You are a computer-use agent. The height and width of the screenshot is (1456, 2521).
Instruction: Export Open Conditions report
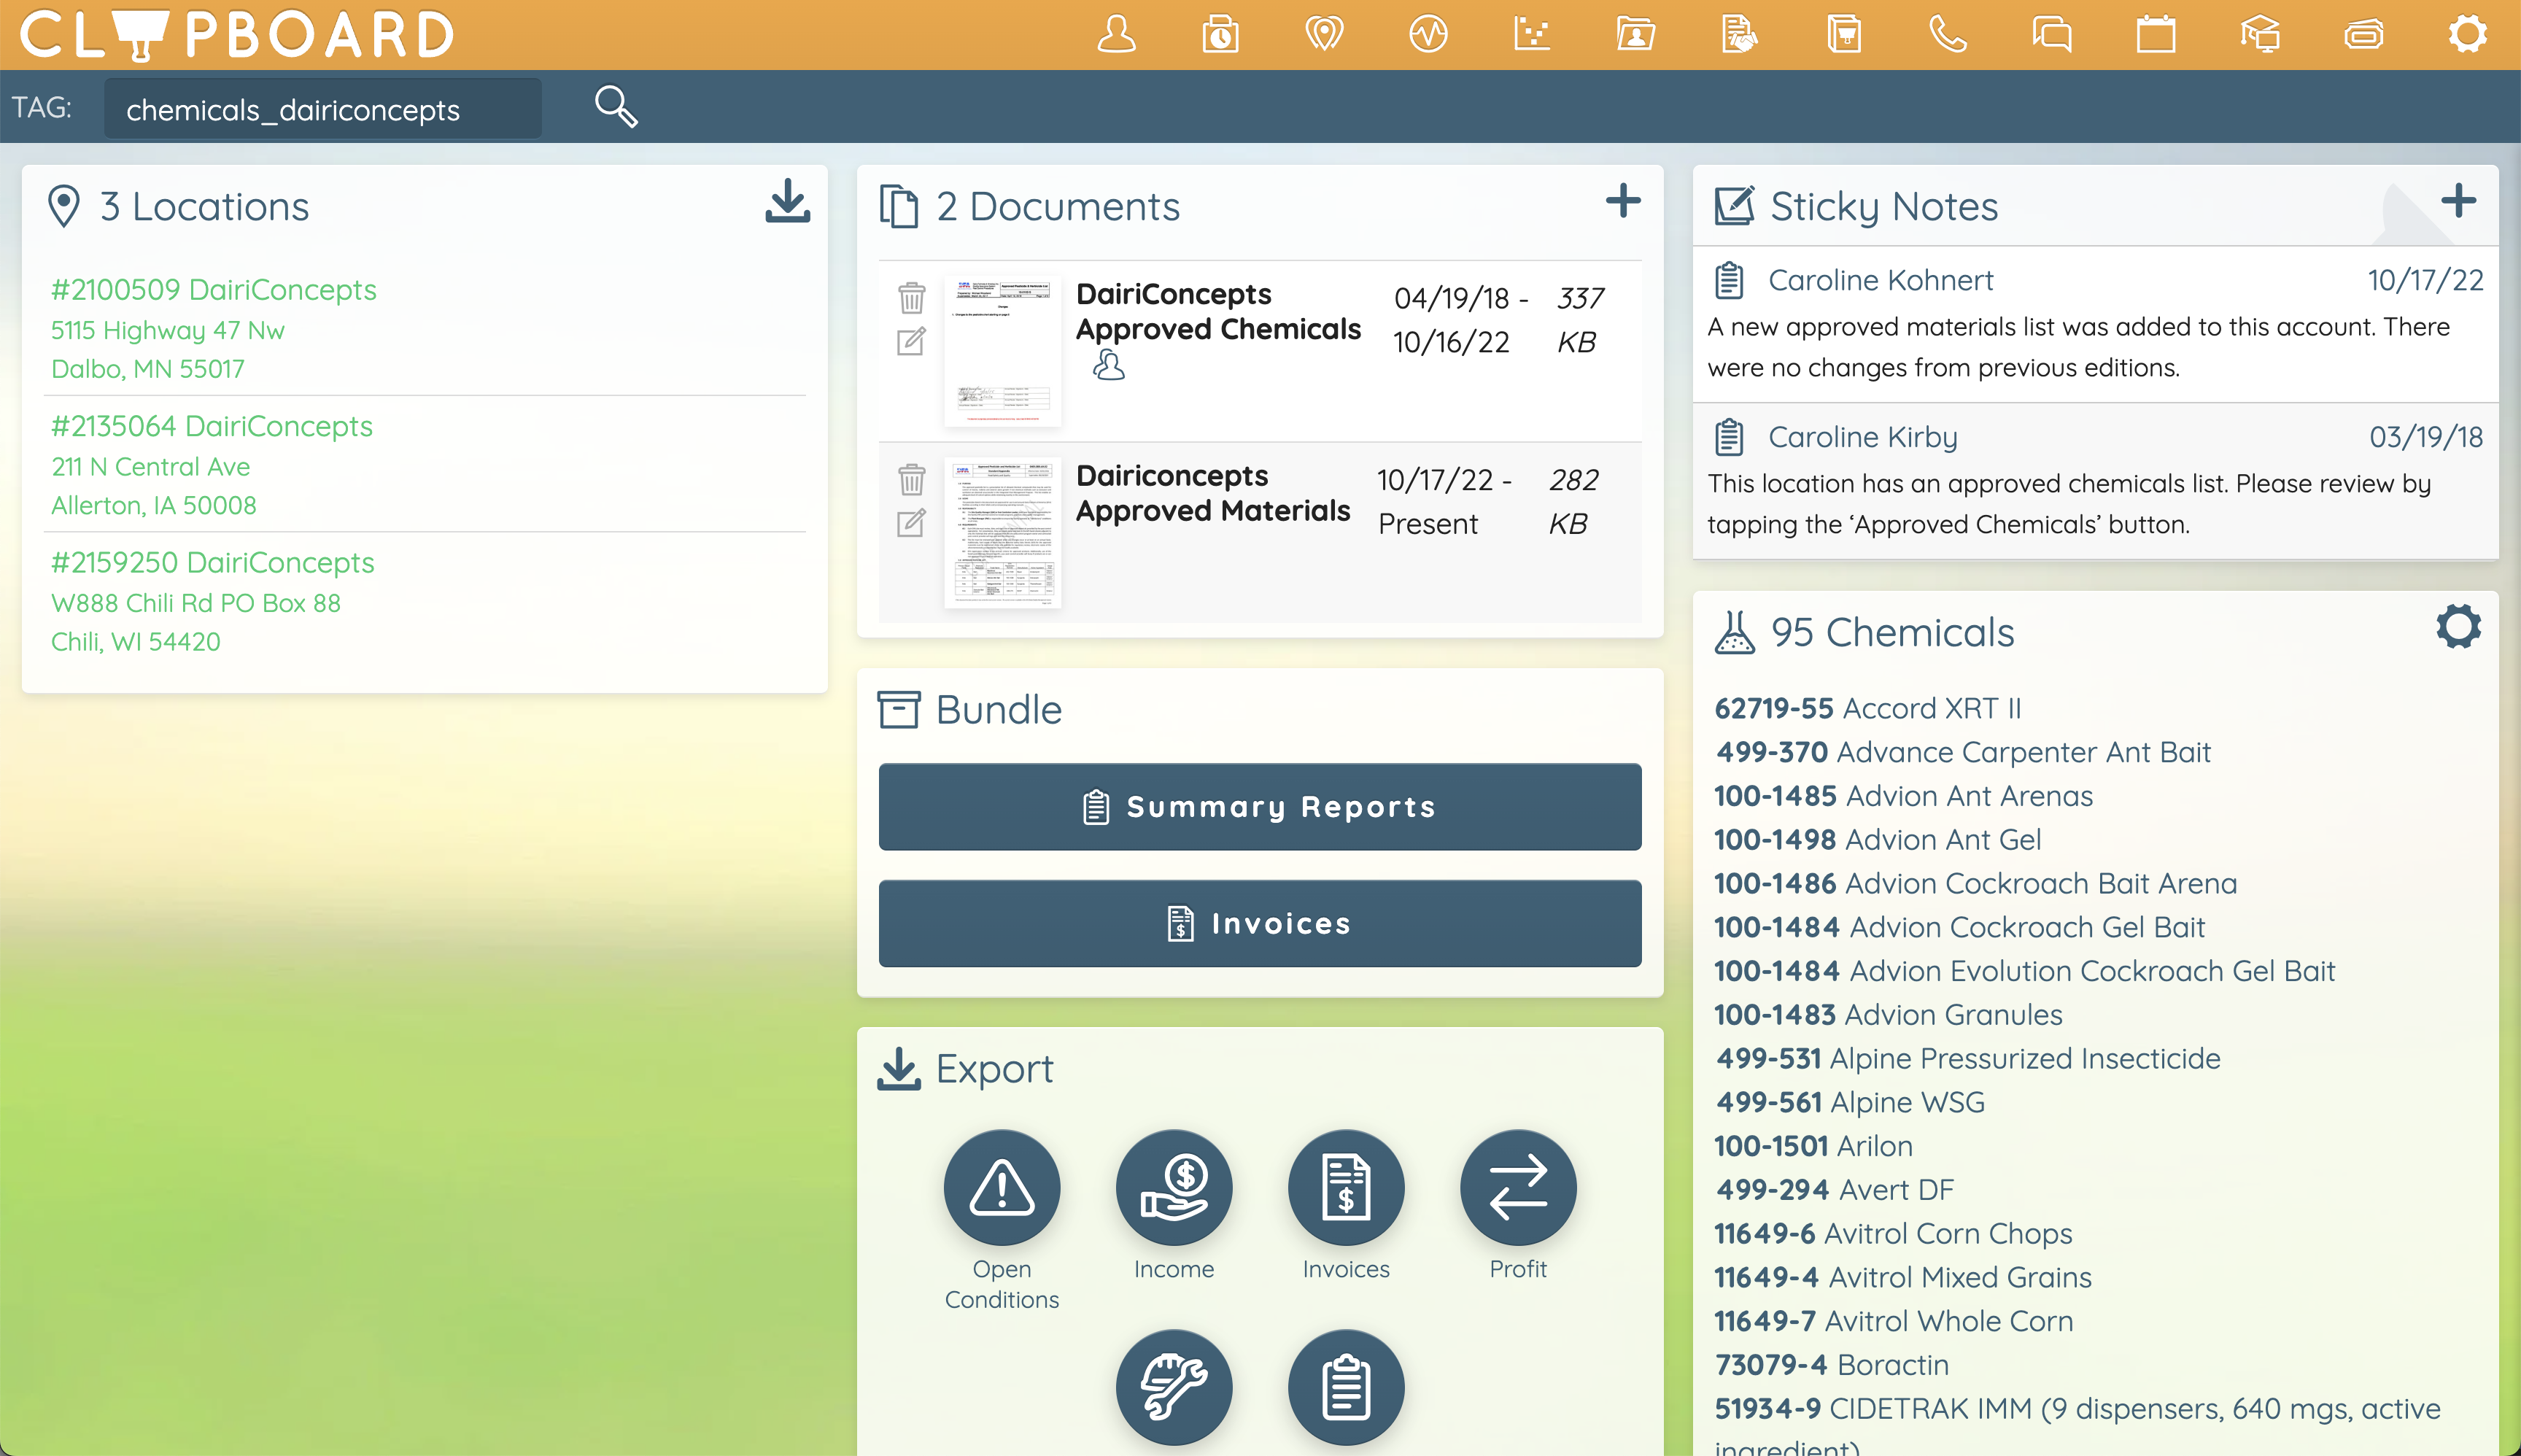(x=1002, y=1187)
